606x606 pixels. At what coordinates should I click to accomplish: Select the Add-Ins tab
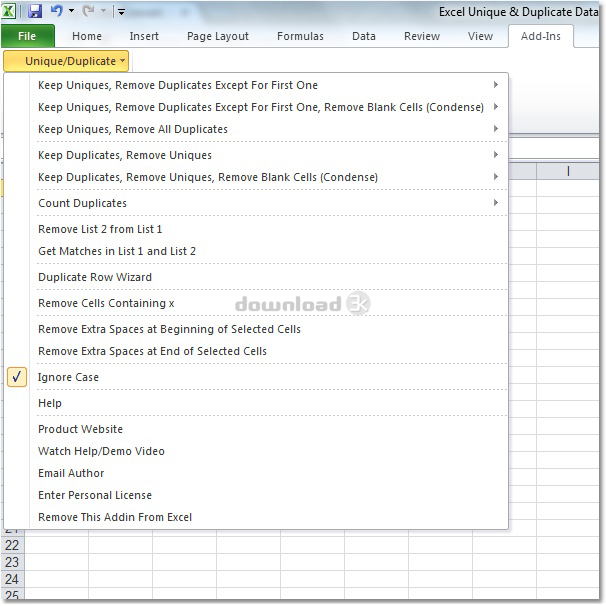541,36
